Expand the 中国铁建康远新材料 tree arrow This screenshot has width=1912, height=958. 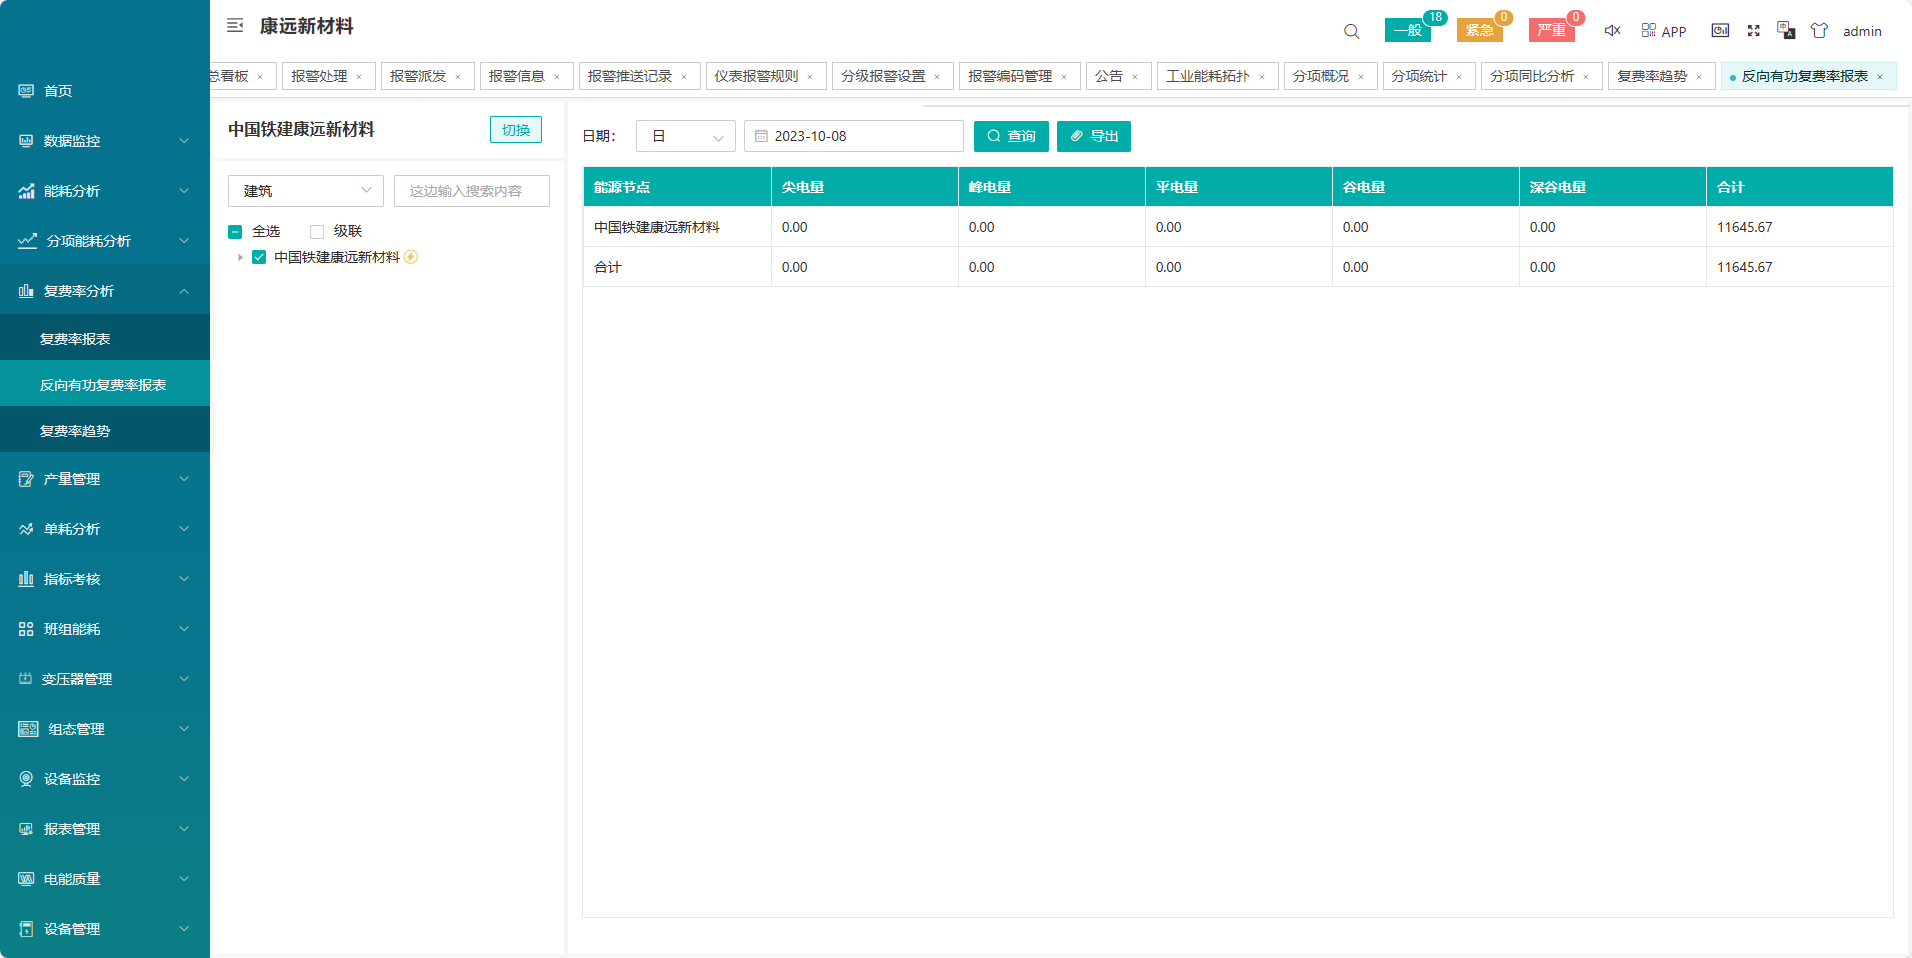[x=240, y=258]
